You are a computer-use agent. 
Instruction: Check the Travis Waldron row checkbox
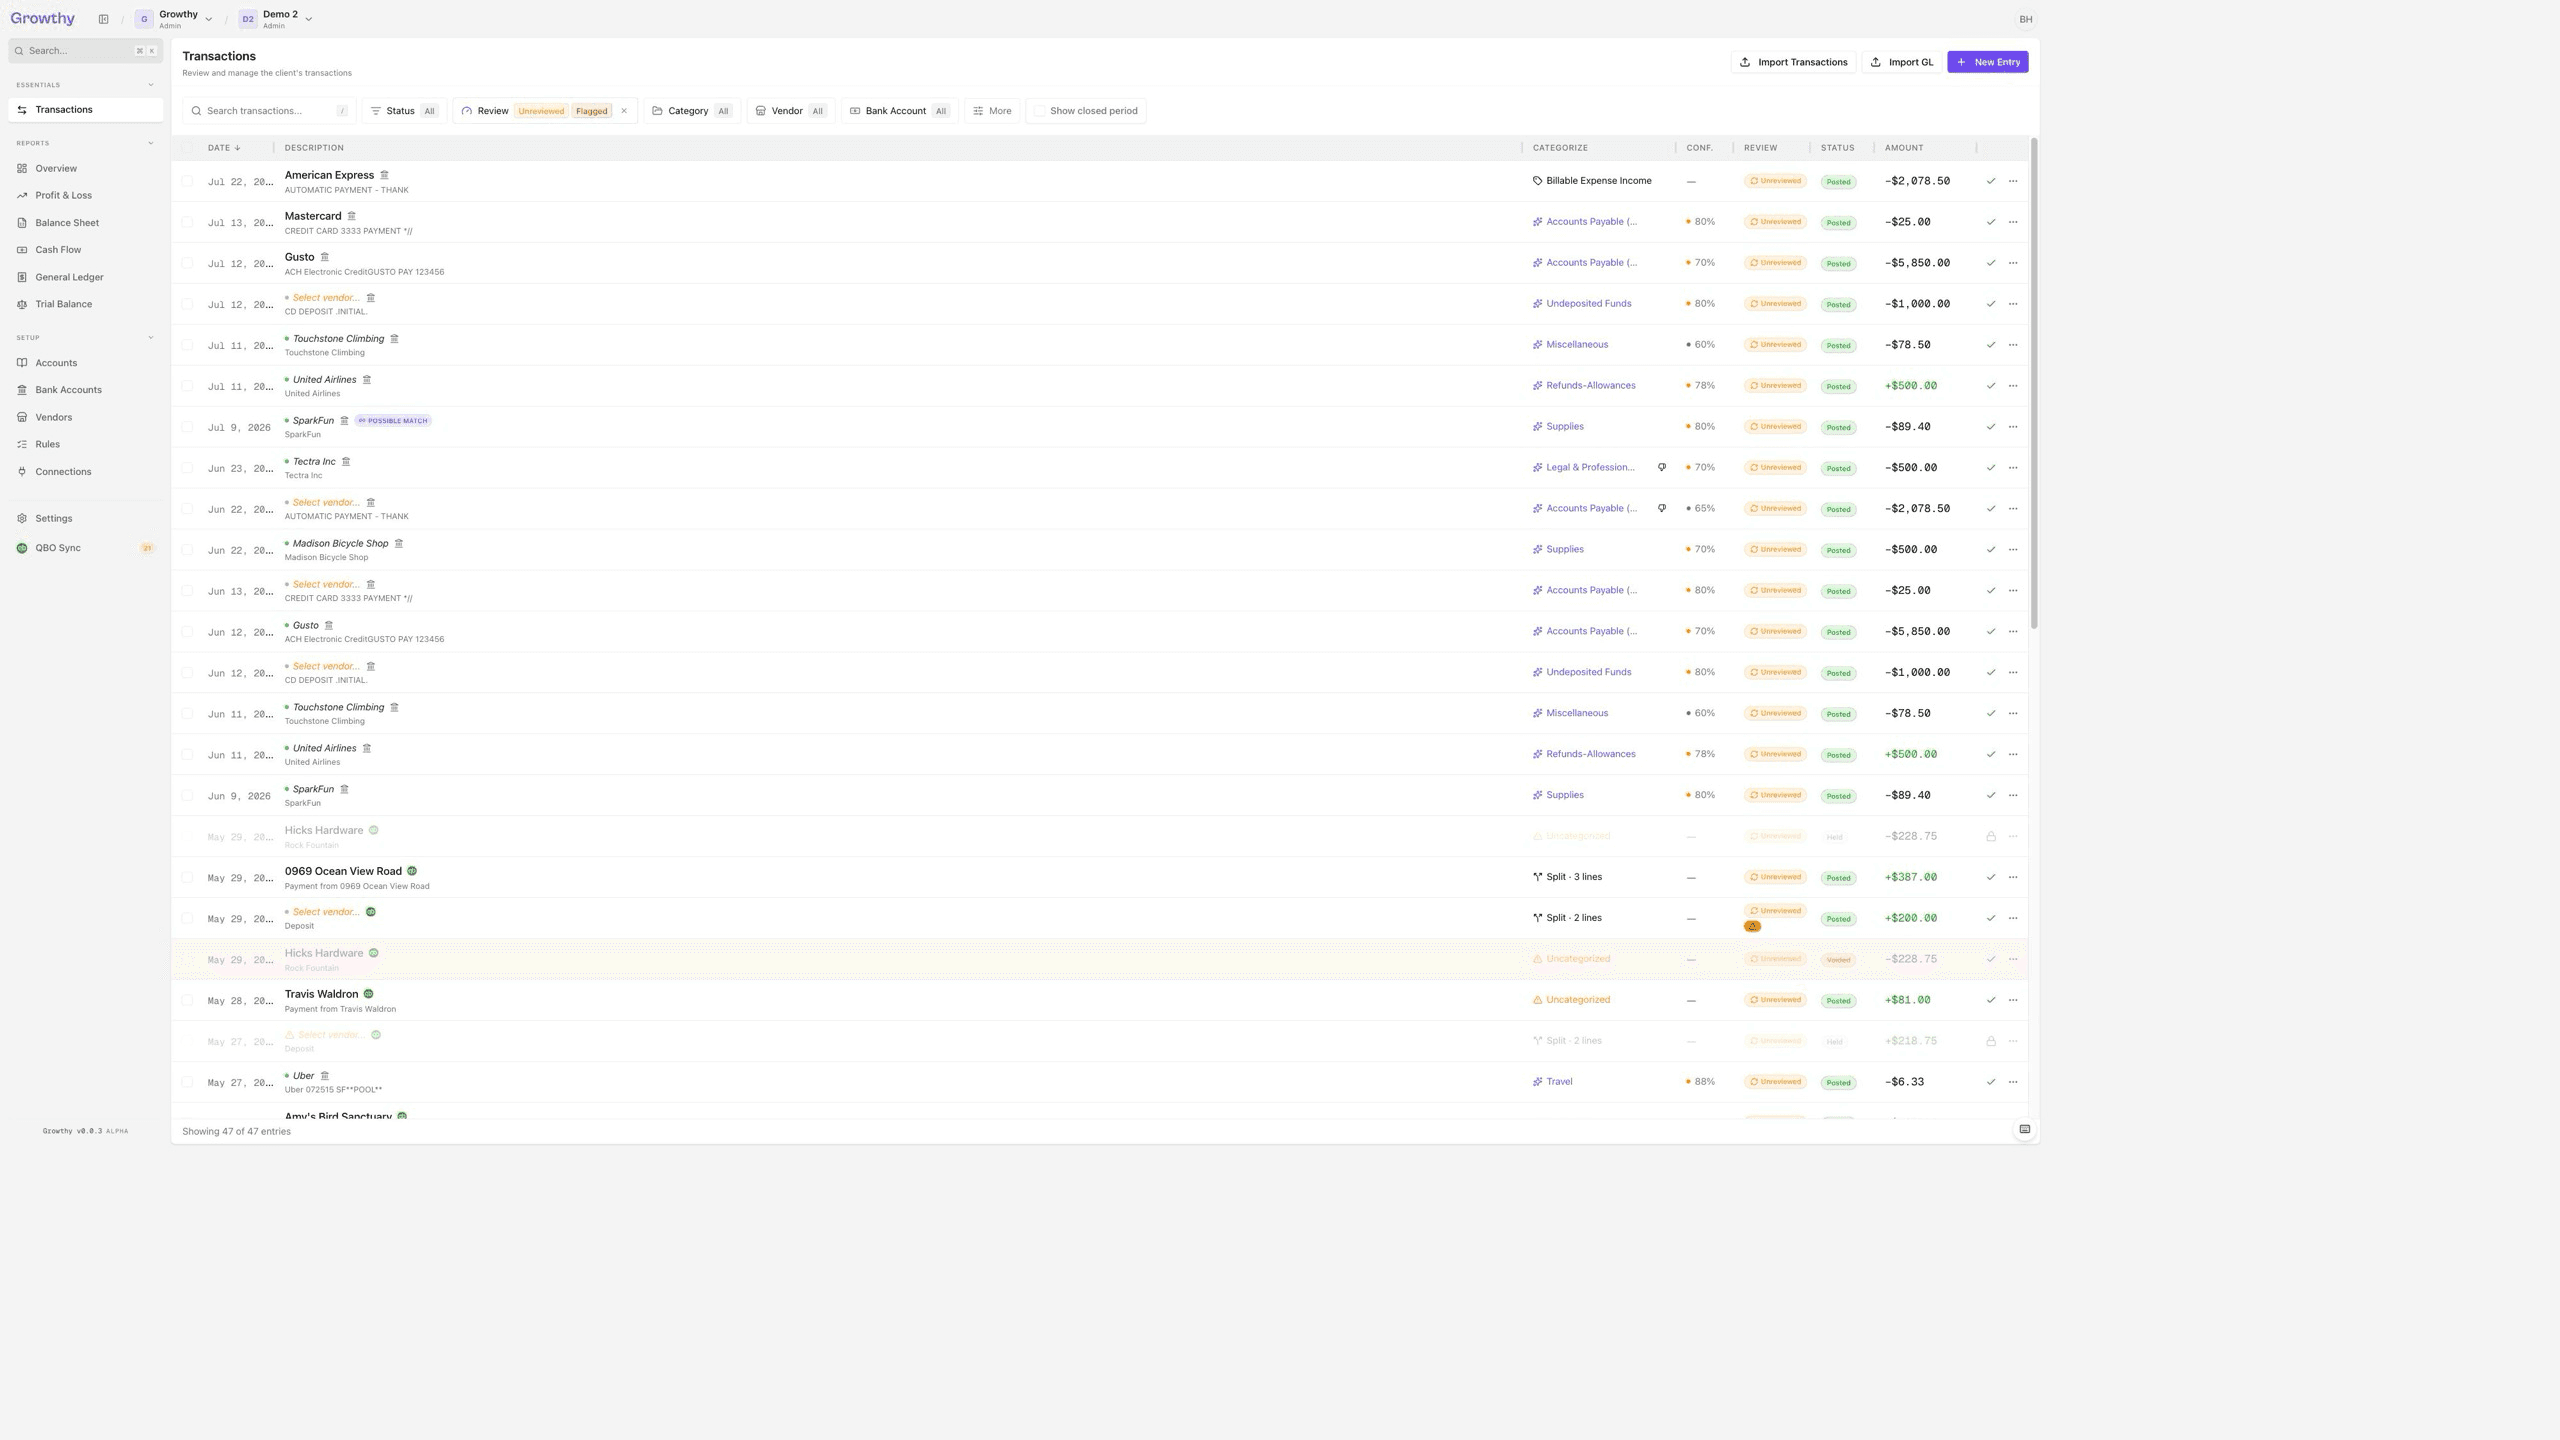(x=187, y=1000)
